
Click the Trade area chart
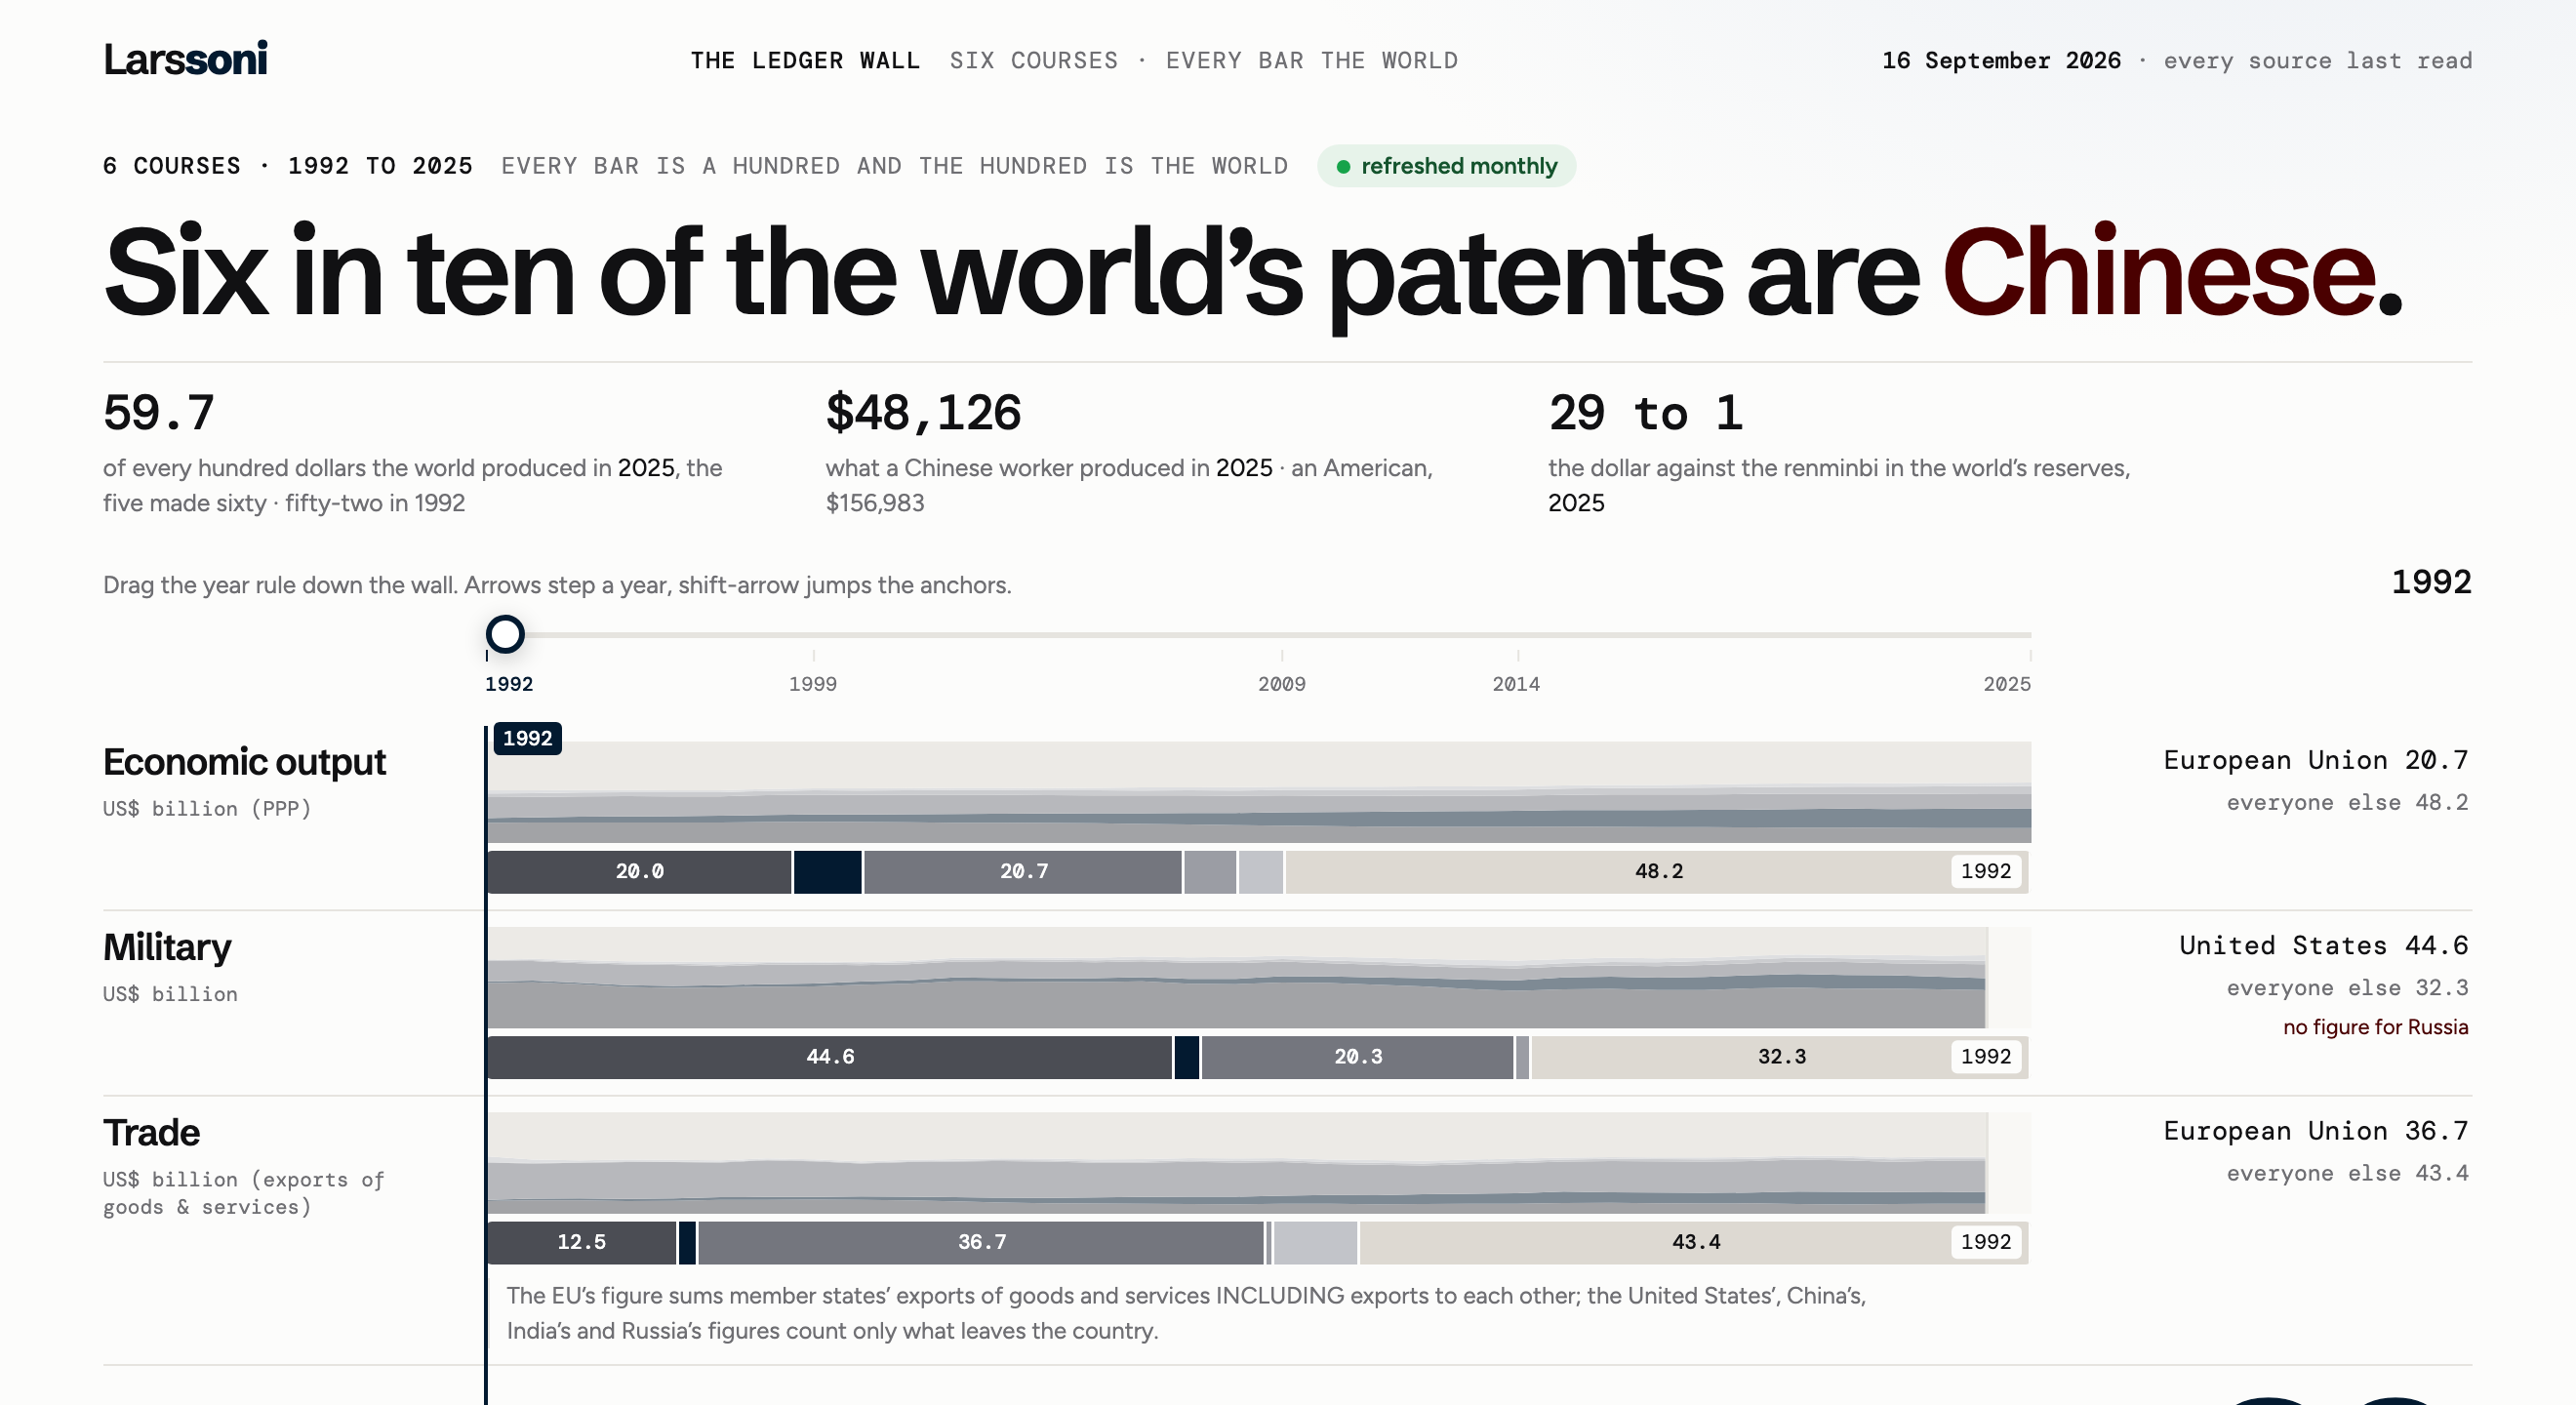tap(1259, 1163)
